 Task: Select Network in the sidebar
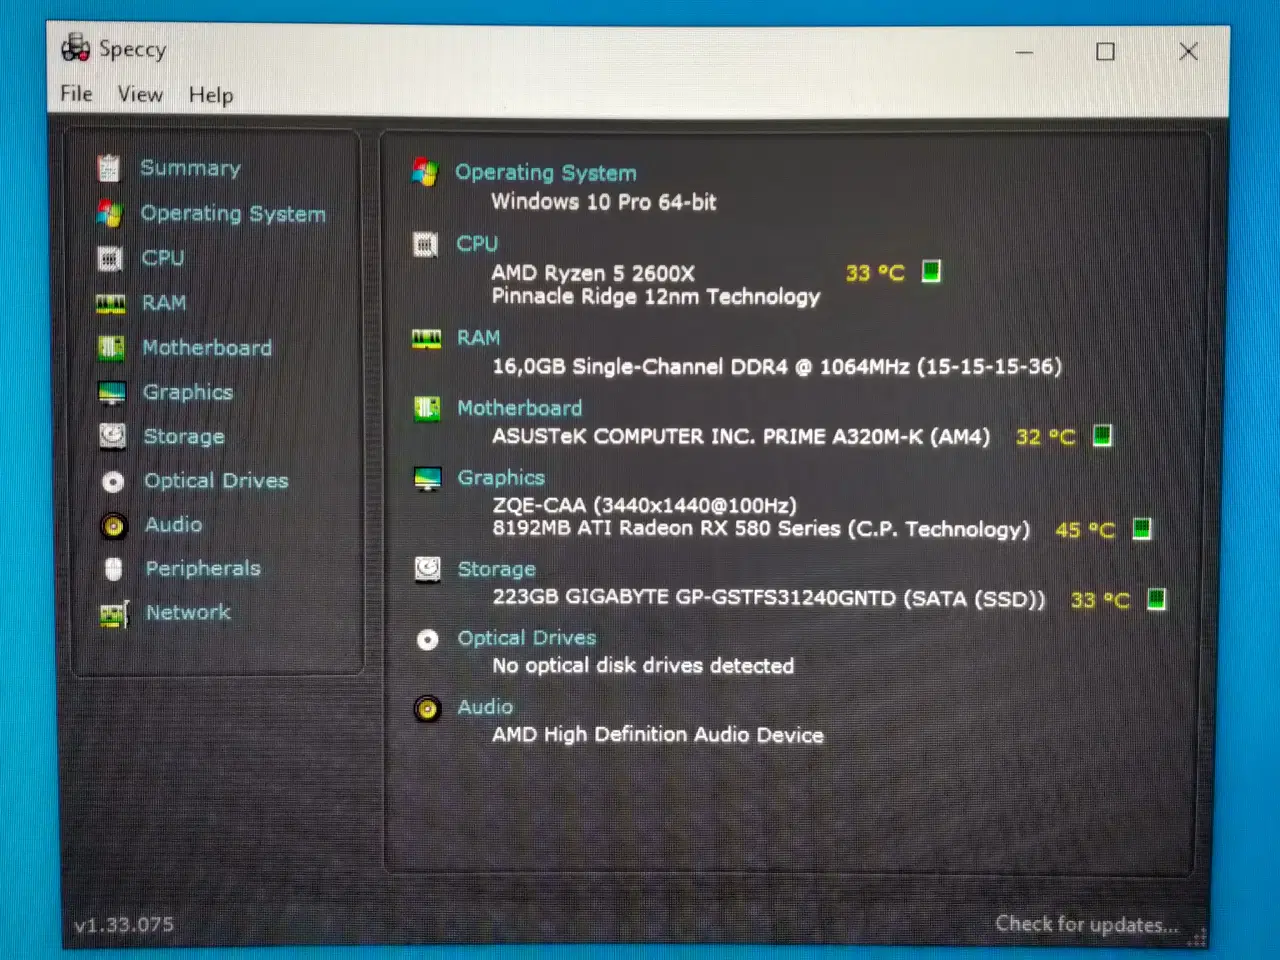pos(188,613)
